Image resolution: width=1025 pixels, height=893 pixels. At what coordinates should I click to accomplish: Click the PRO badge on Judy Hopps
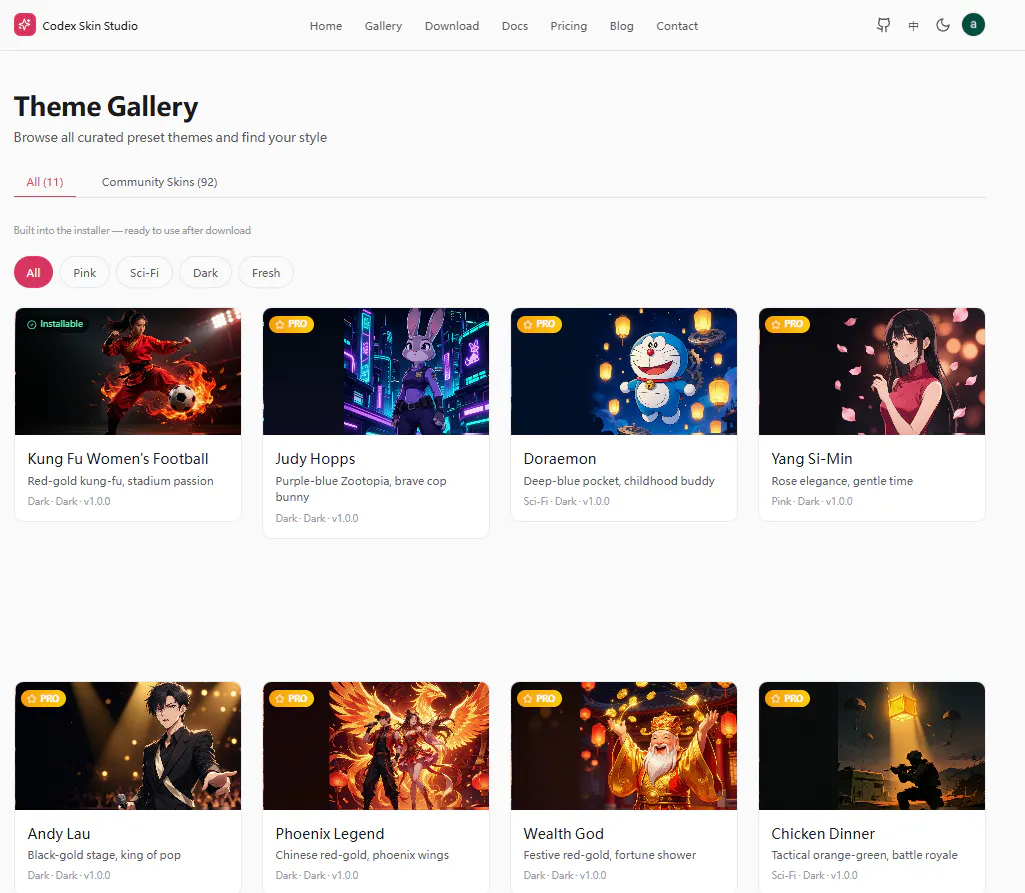pos(292,324)
